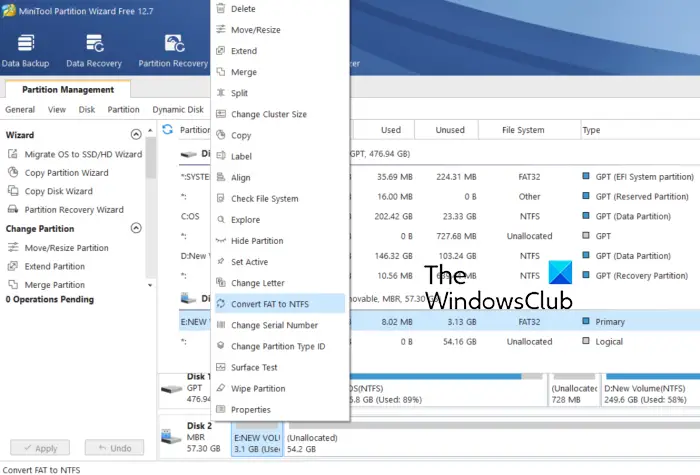Click the sidebar down scroll arrow
This screenshot has width=700, height=475.
(150, 285)
